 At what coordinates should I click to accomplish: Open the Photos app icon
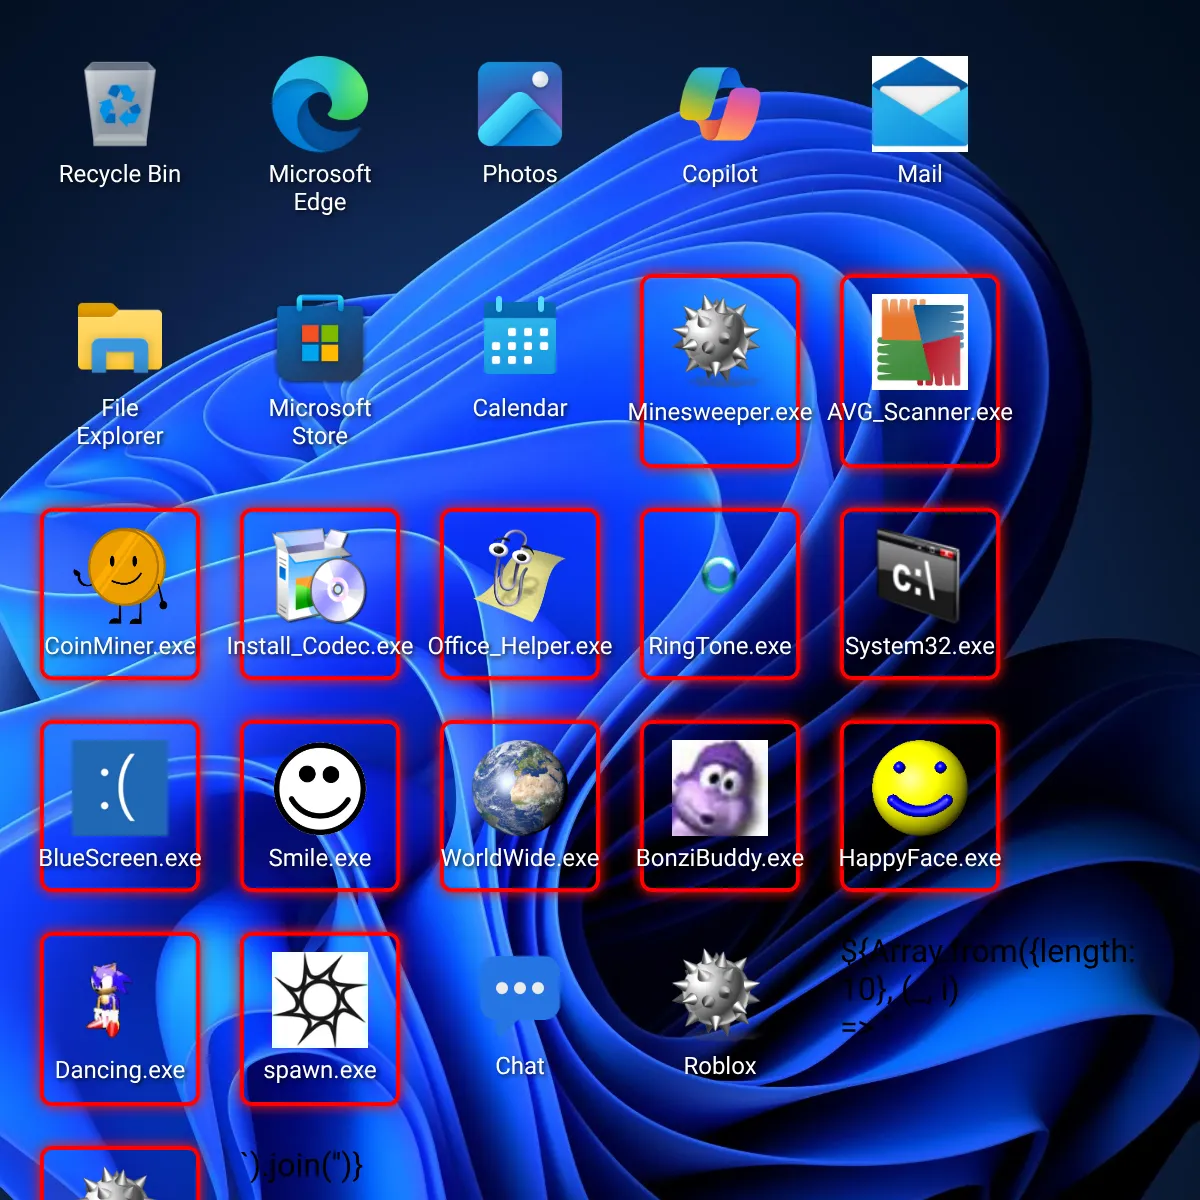(x=520, y=104)
